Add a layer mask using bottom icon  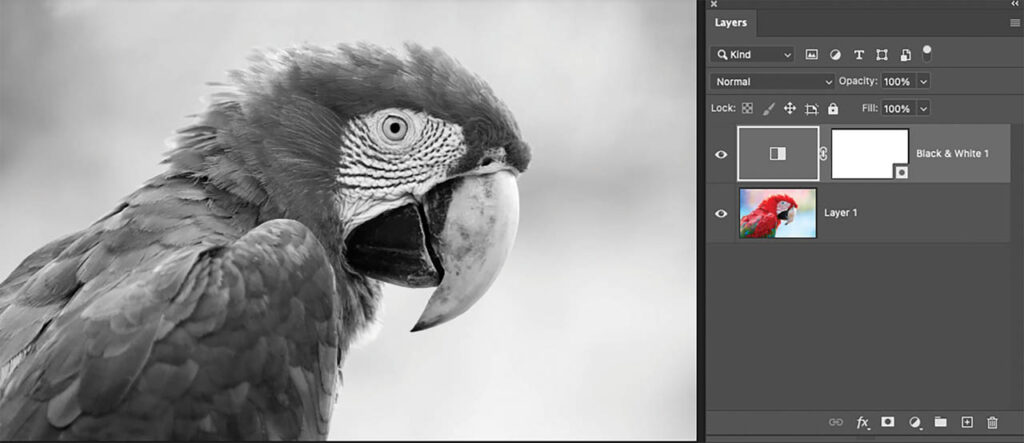point(888,423)
